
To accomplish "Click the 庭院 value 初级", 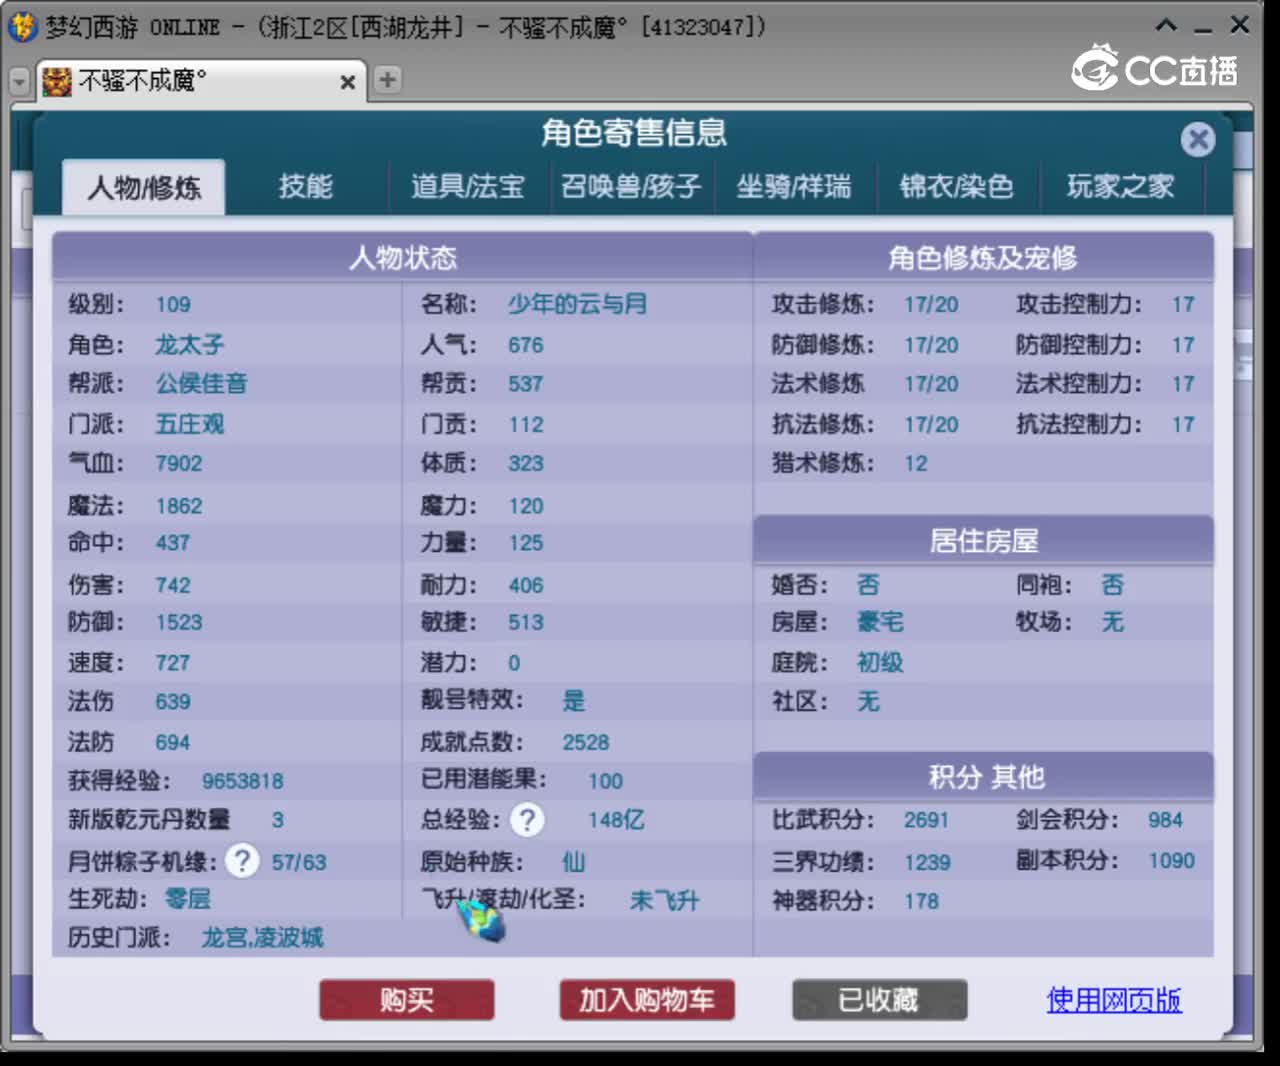I will tap(880, 662).
